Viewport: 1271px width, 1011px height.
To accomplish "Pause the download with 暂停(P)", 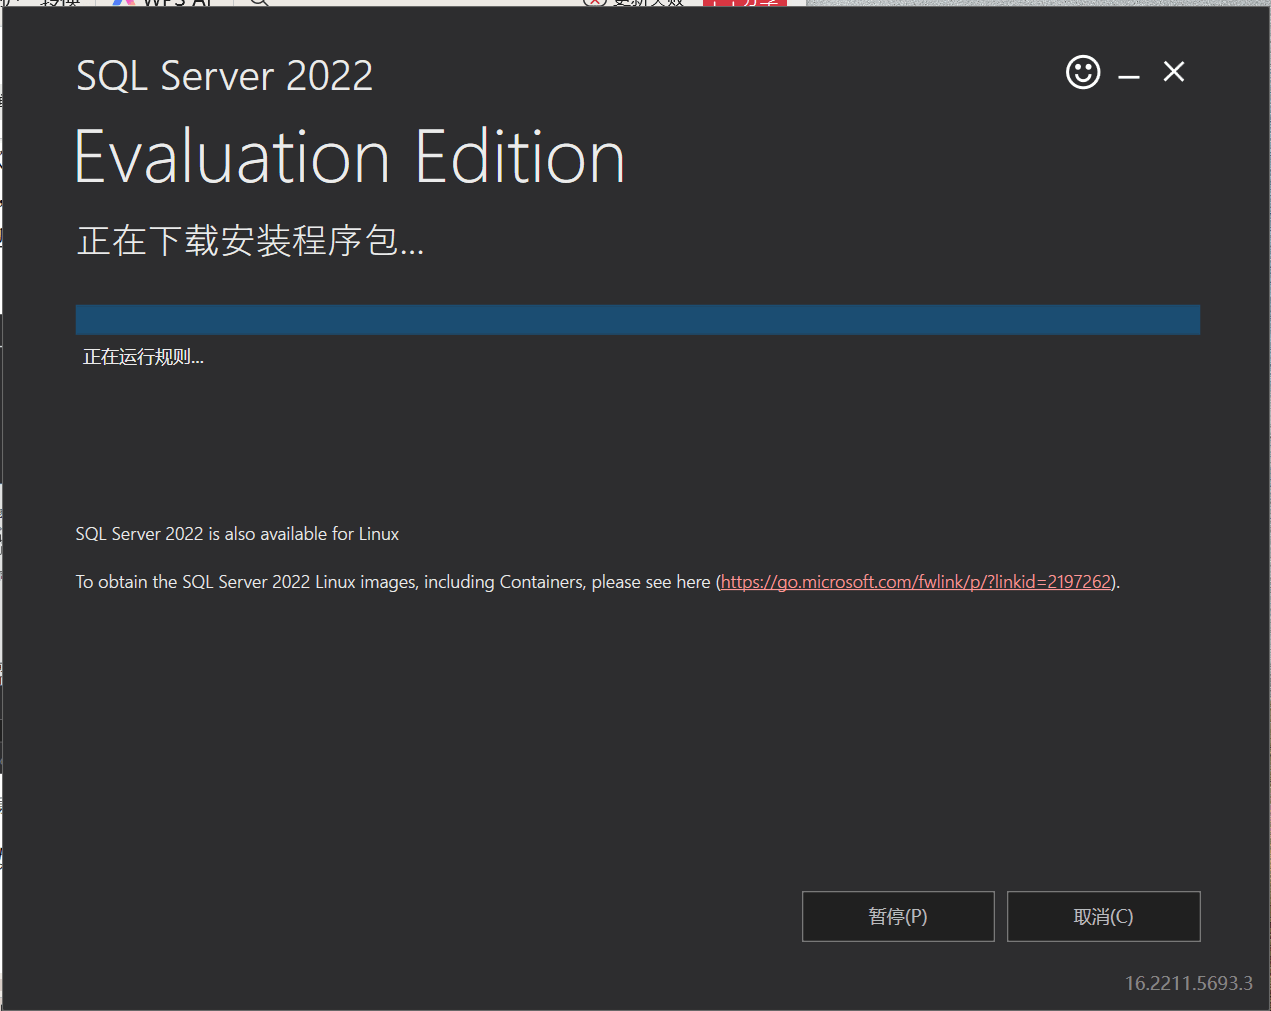I will click(898, 916).
